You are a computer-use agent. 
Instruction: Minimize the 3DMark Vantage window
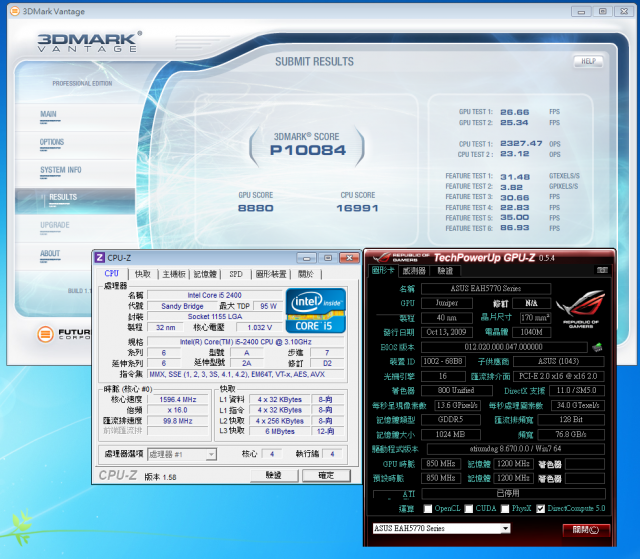click(x=581, y=12)
